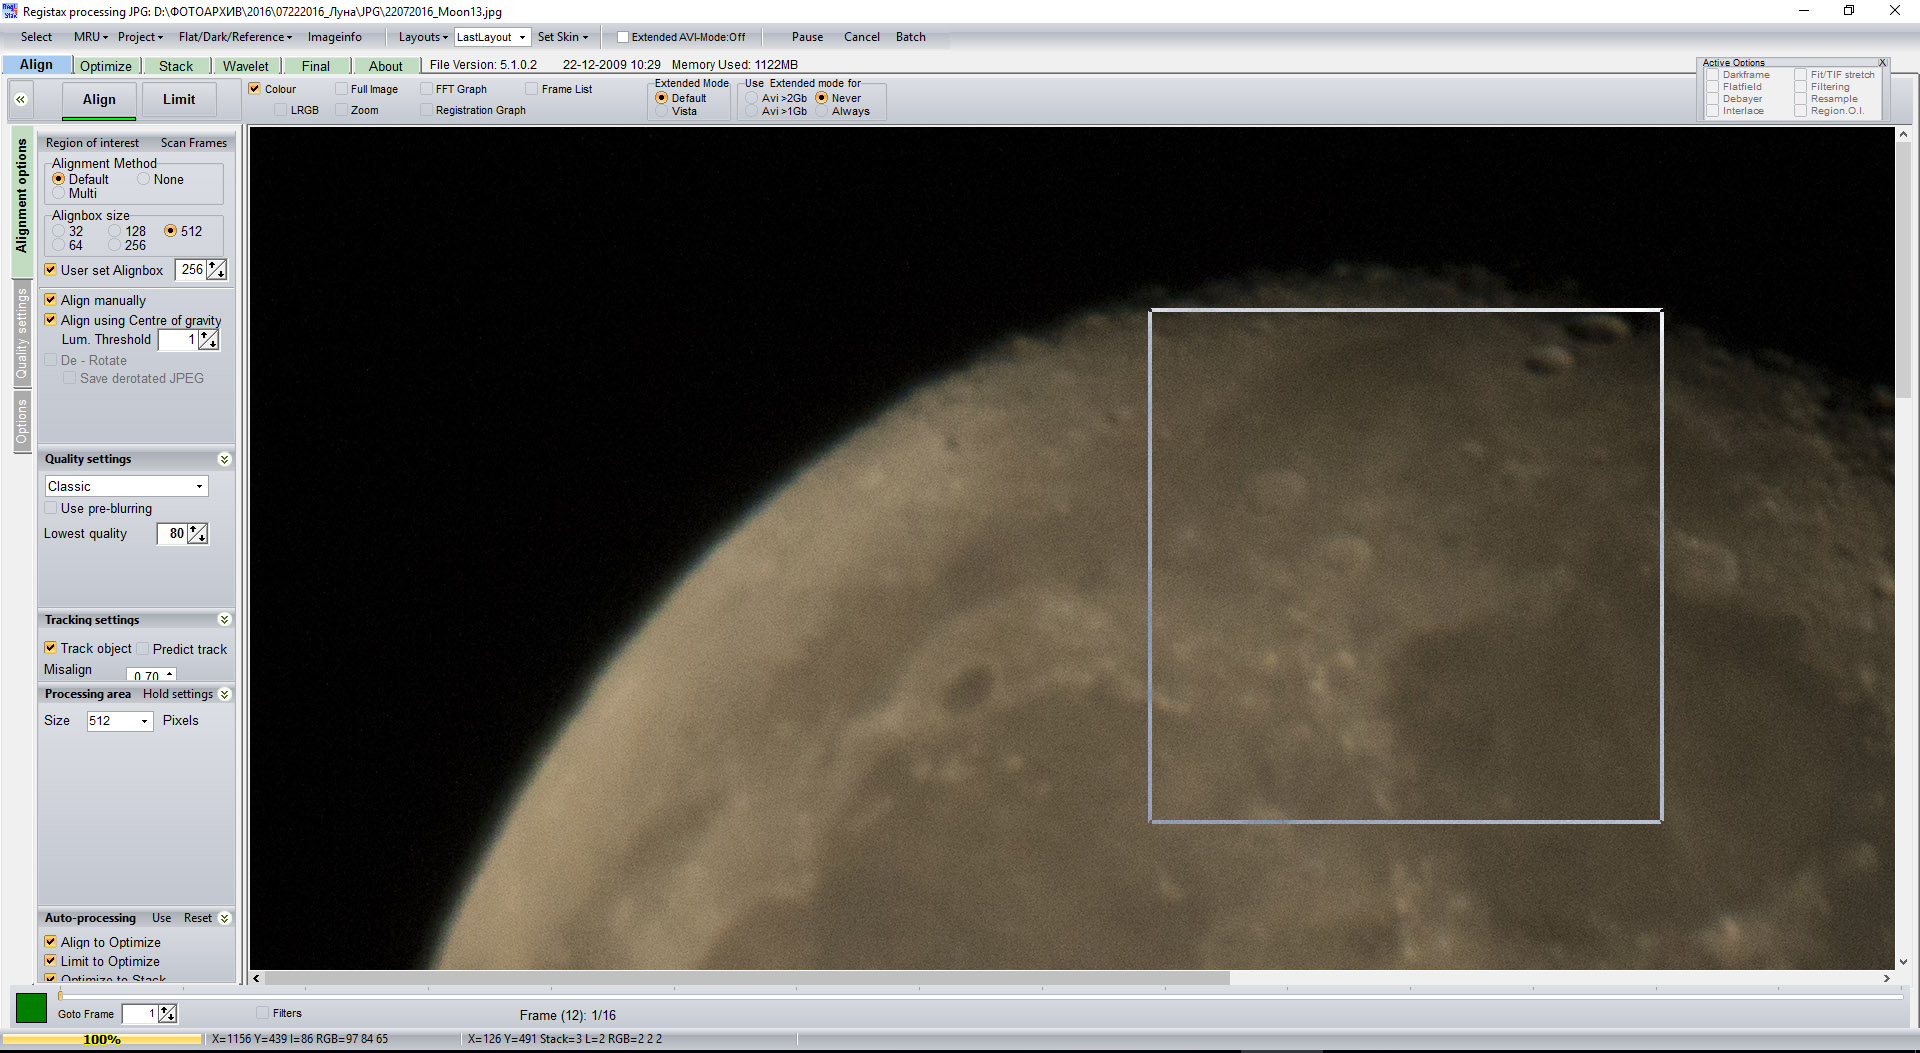
Task: Click the green status indicator square
Action: [x=31, y=1007]
